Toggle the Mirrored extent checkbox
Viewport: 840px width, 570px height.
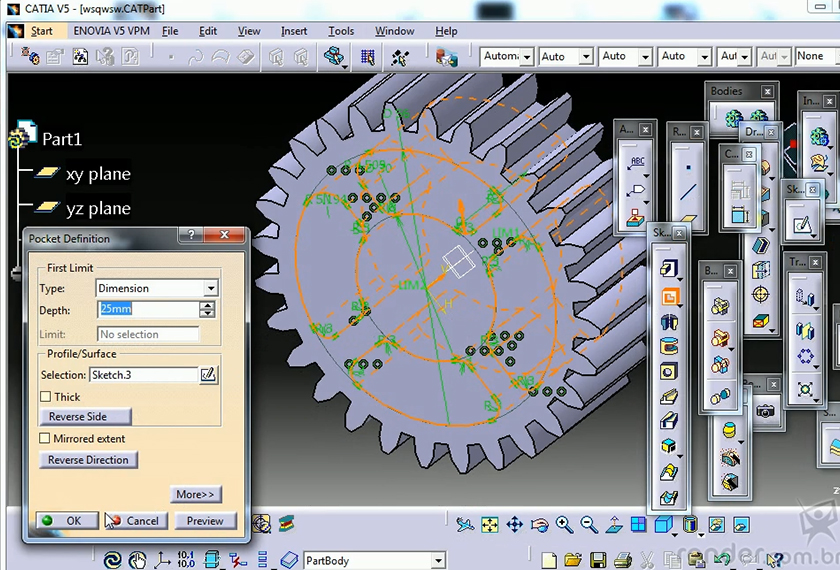tap(45, 438)
